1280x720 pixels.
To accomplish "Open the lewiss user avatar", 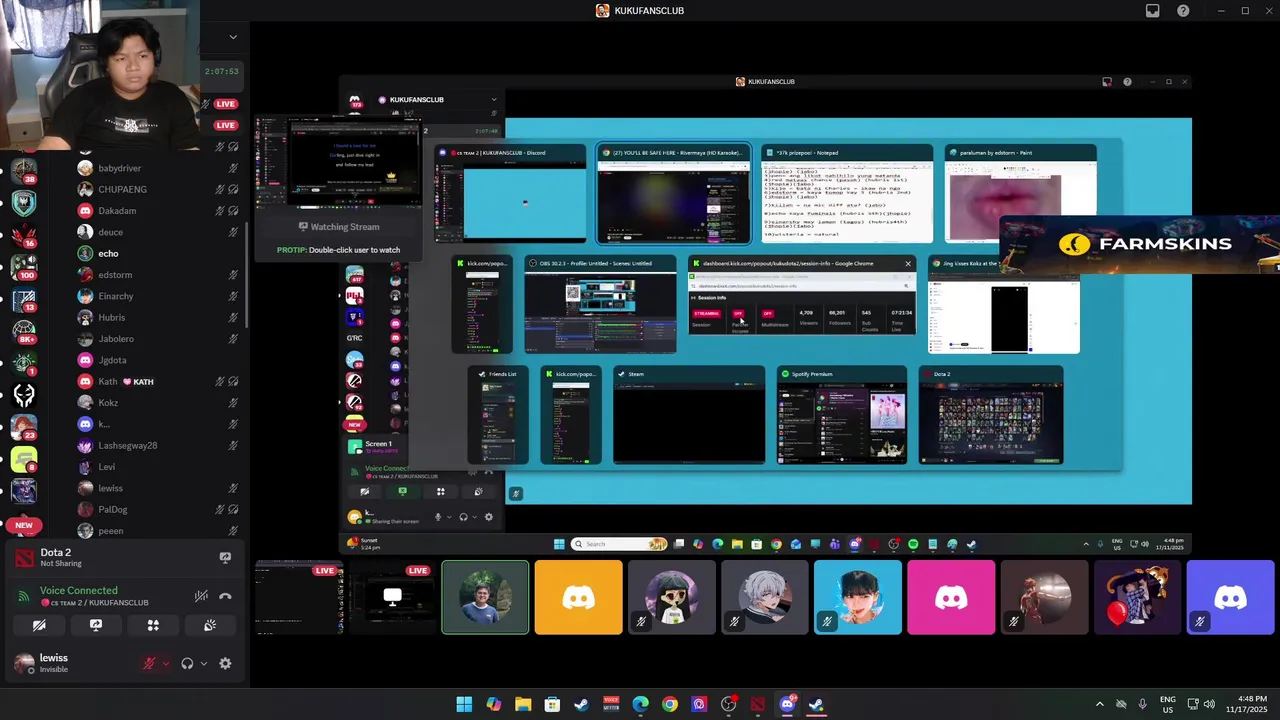I will (x=24, y=662).
